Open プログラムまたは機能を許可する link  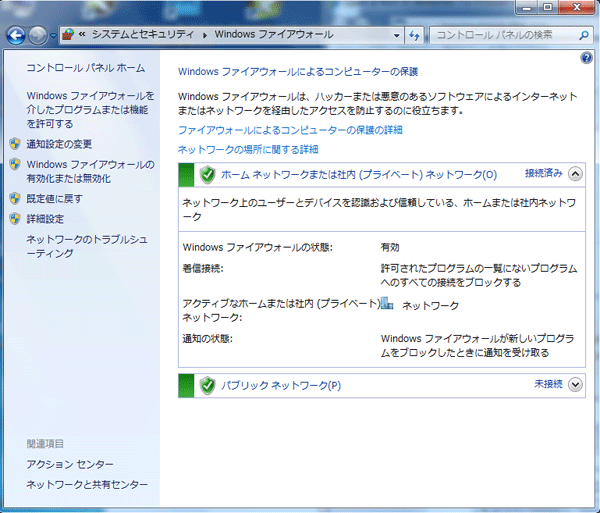[90, 110]
